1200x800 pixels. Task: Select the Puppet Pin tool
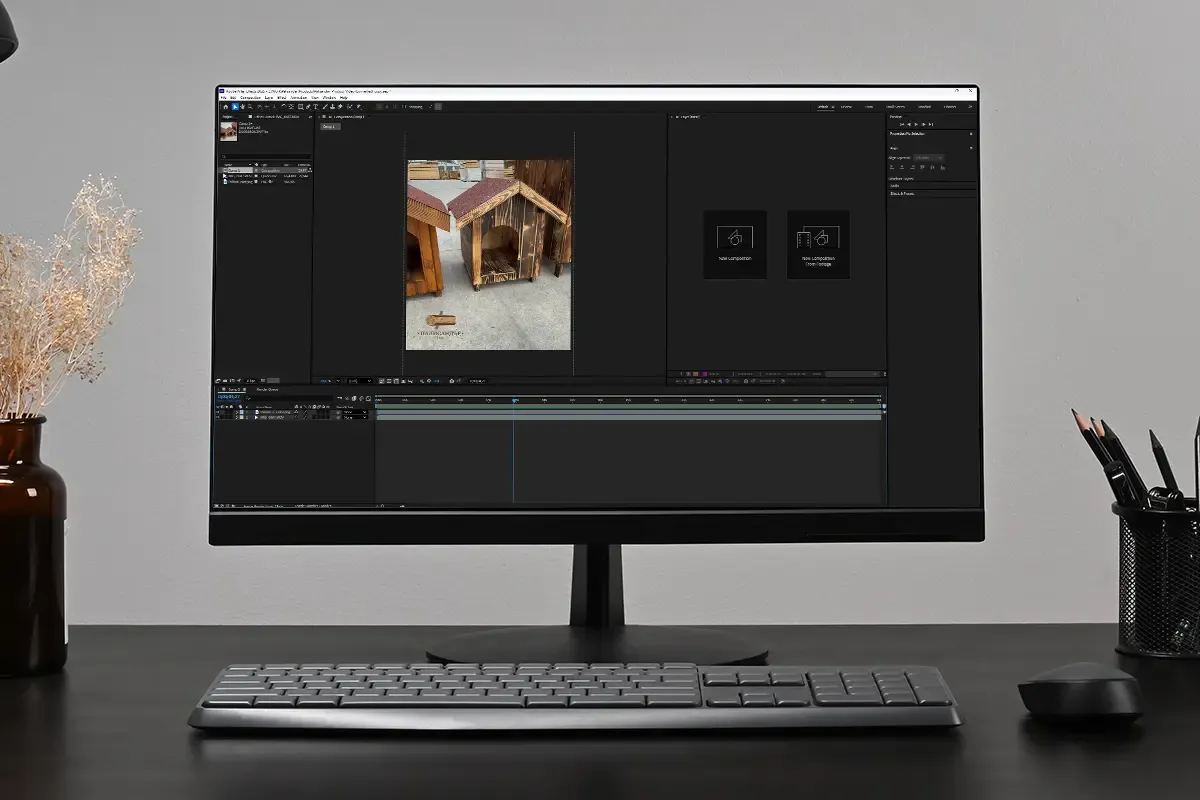pos(359,107)
